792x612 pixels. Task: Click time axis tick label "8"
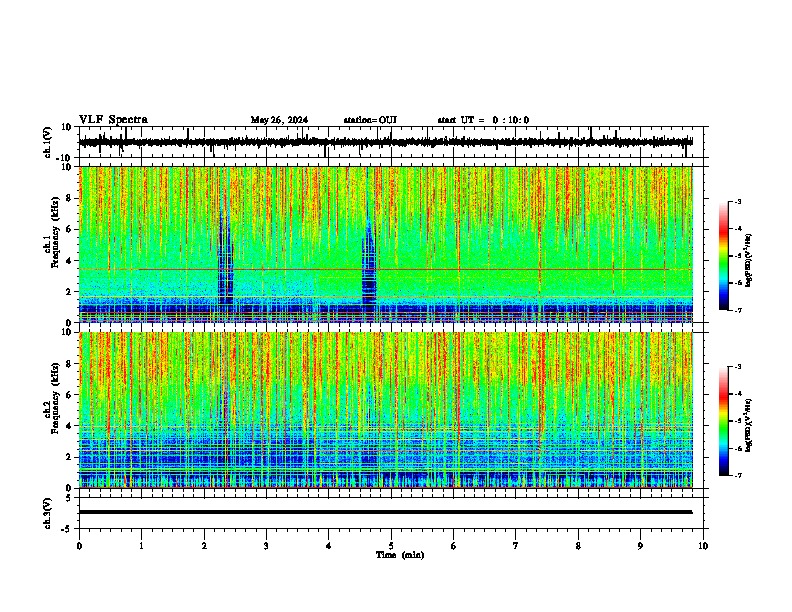578,546
